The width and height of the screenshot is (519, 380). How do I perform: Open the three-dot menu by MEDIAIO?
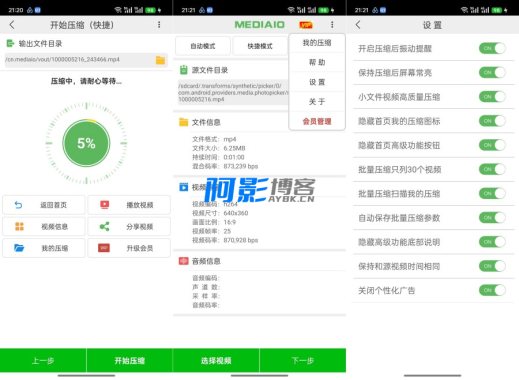pyautogui.click(x=332, y=25)
